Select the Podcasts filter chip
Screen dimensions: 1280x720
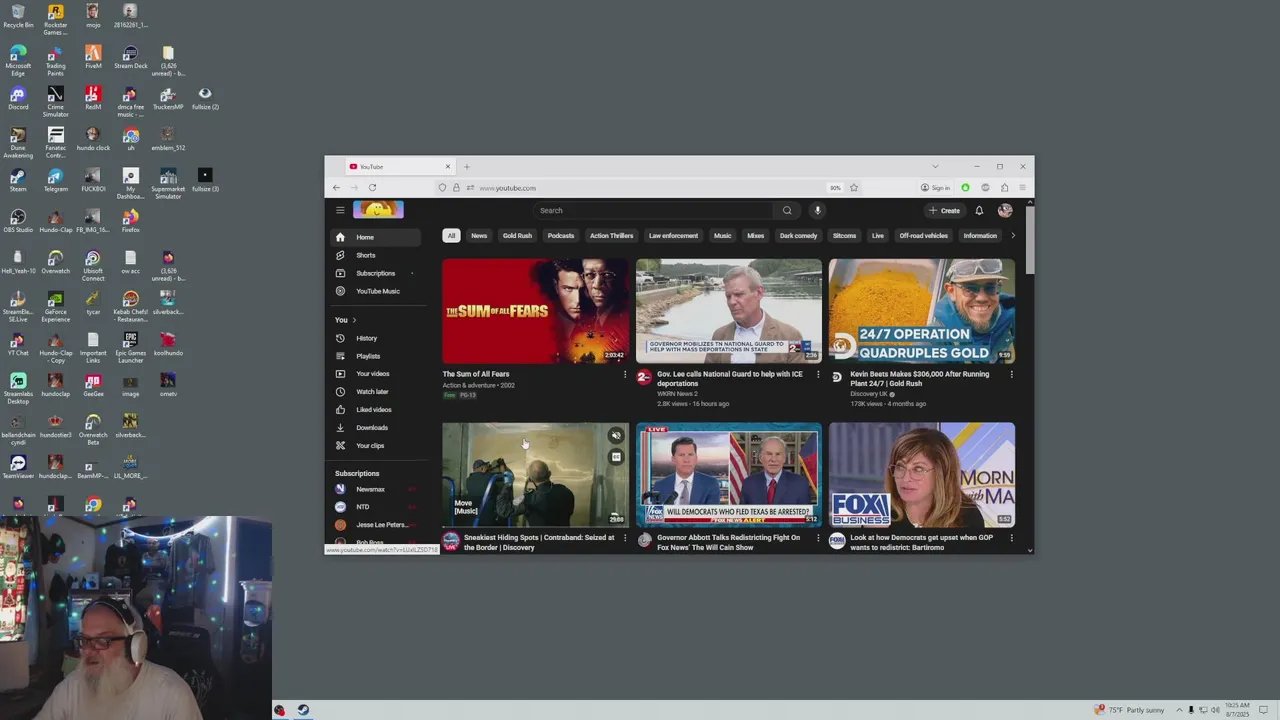[x=561, y=236]
